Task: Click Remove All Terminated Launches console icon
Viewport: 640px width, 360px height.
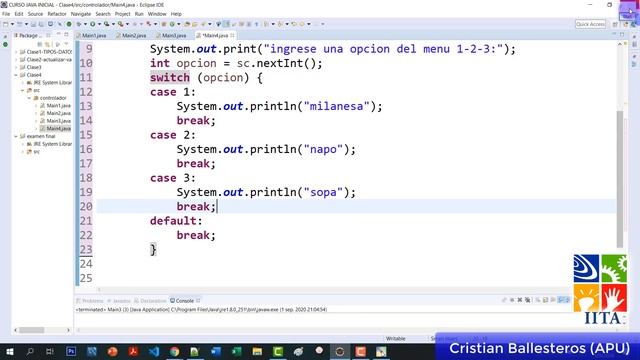Action: point(528,300)
